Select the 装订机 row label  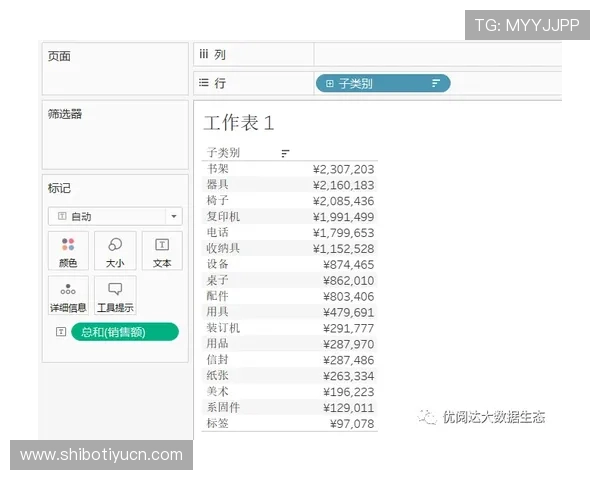click(223, 328)
